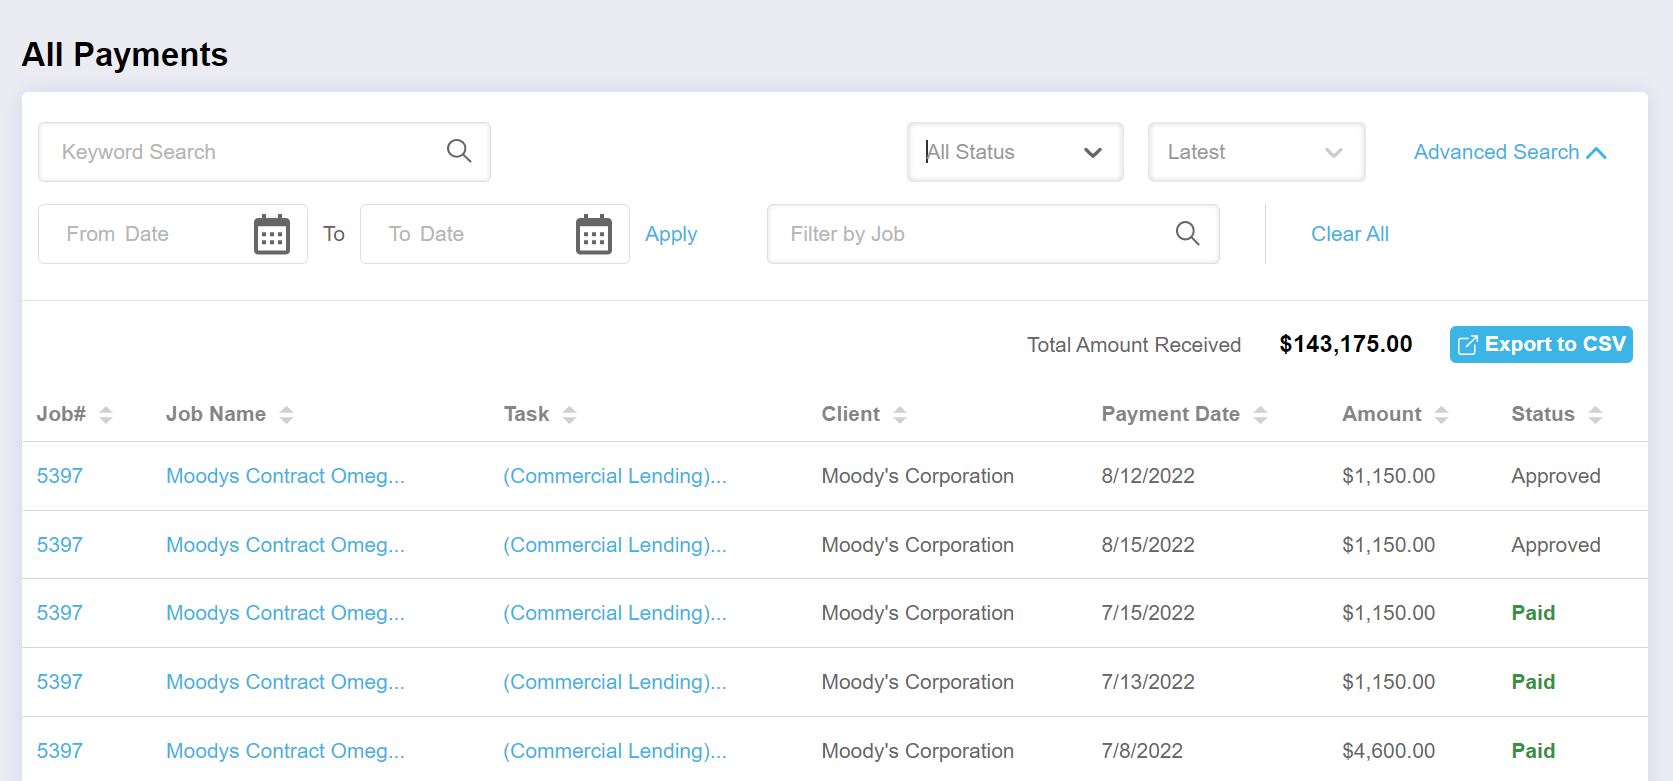Click the Filter by Job search icon
1673x781 pixels.
(1187, 234)
